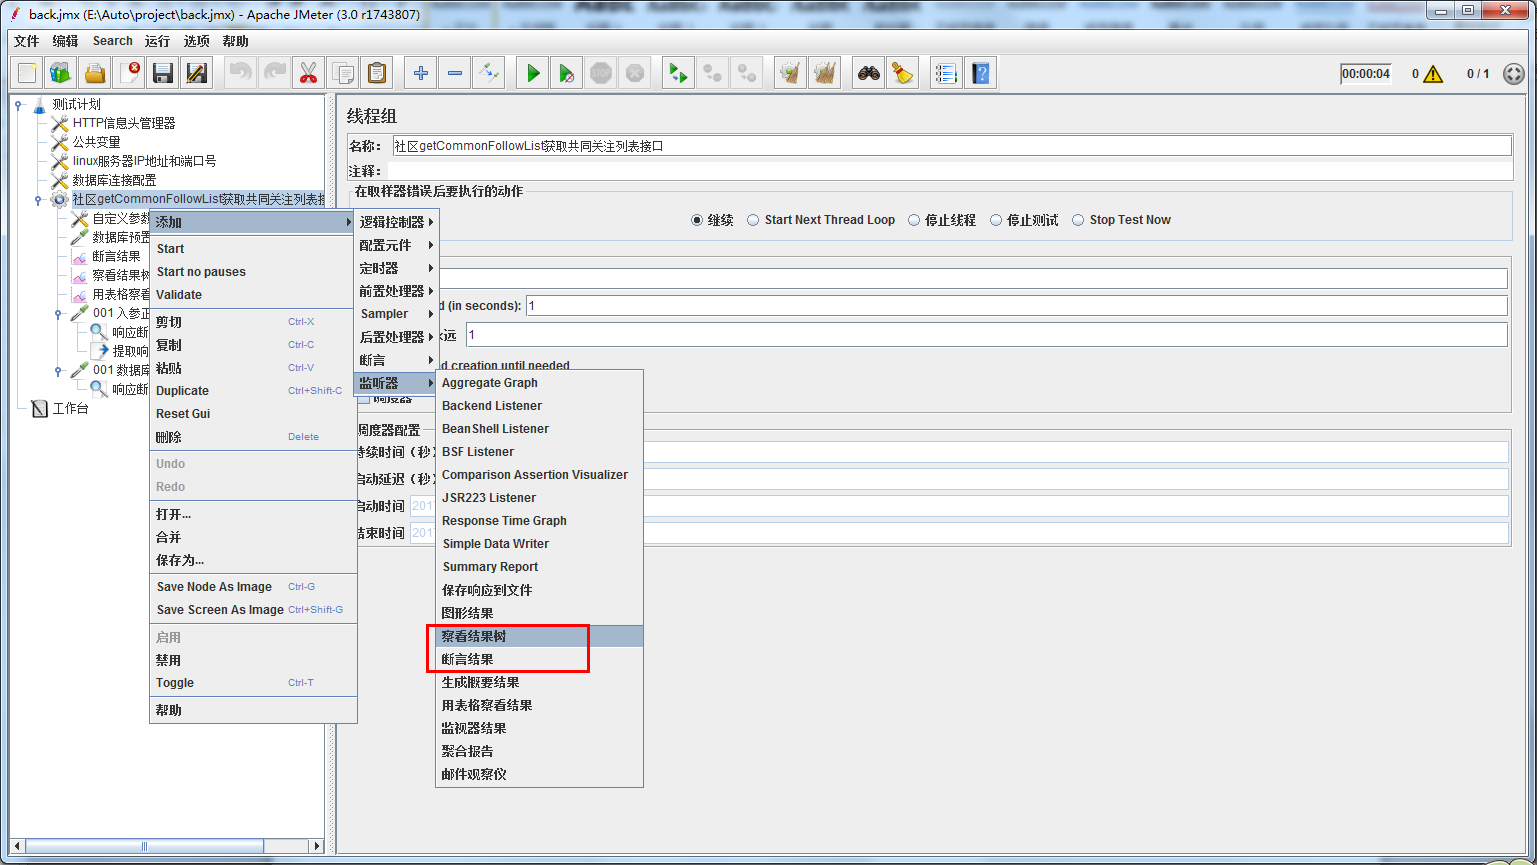The image size is (1537, 865).
Task: Click 禁用 in the context menu
Action: click(x=253, y=660)
